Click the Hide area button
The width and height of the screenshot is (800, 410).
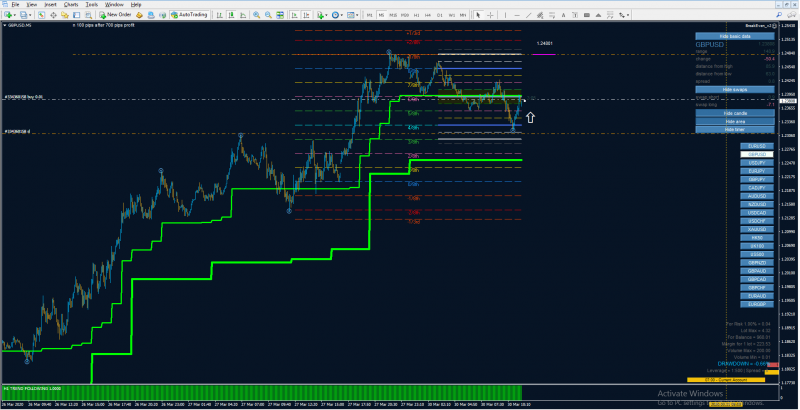[x=735, y=121]
